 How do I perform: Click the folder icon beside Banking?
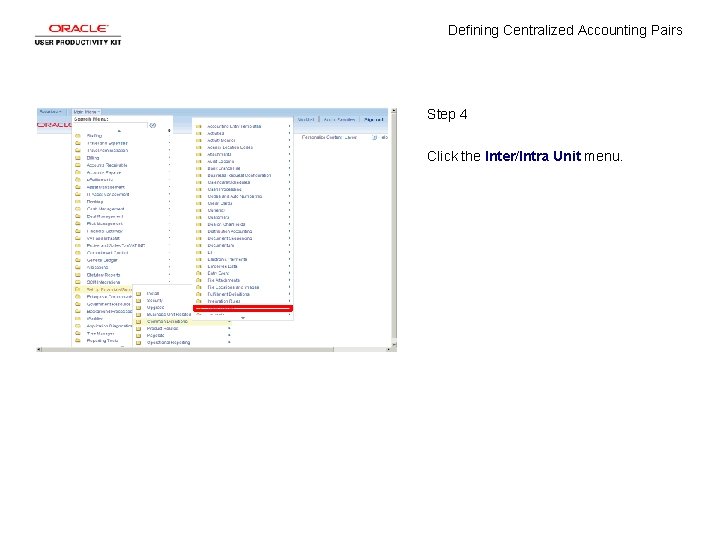(78, 202)
